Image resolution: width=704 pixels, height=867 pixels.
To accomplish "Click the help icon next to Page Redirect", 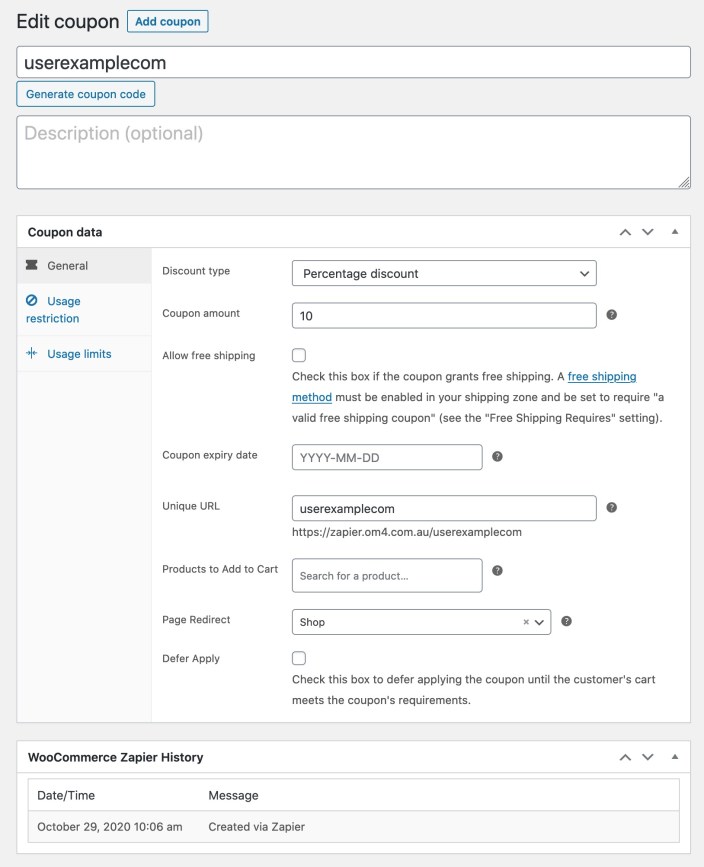I will pyautogui.click(x=566, y=621).
